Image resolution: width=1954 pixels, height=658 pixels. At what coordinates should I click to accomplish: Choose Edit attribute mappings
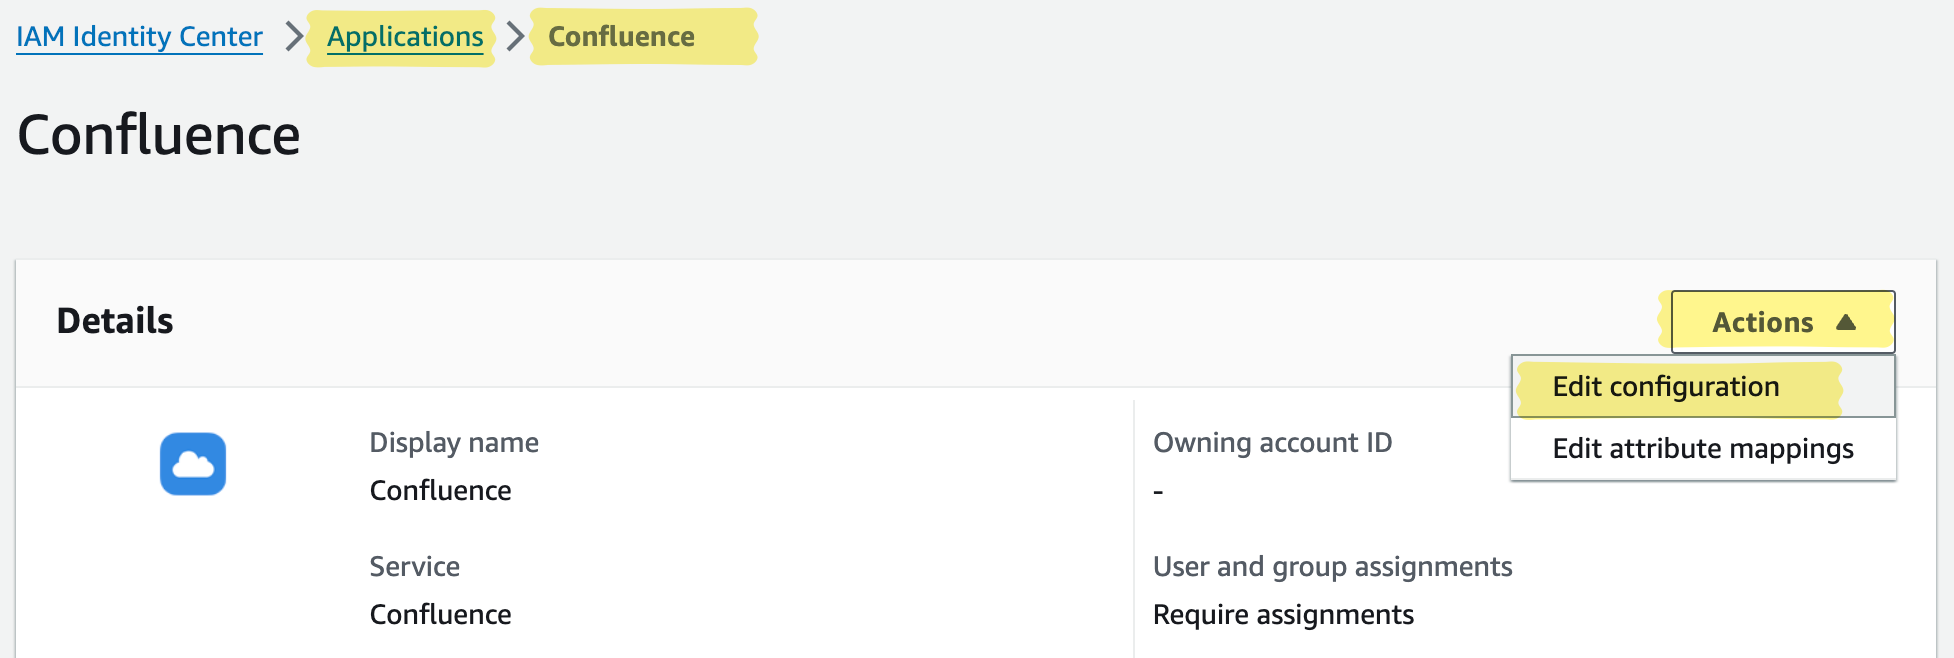pyautogui.click(x=1702, y=449)
